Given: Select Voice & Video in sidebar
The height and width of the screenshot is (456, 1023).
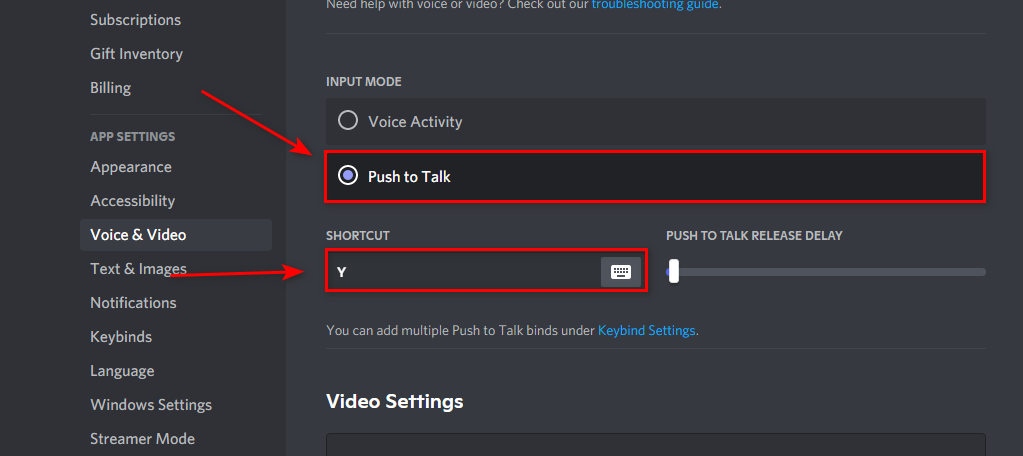Looking at the screenshot, I should click(138, 235).
